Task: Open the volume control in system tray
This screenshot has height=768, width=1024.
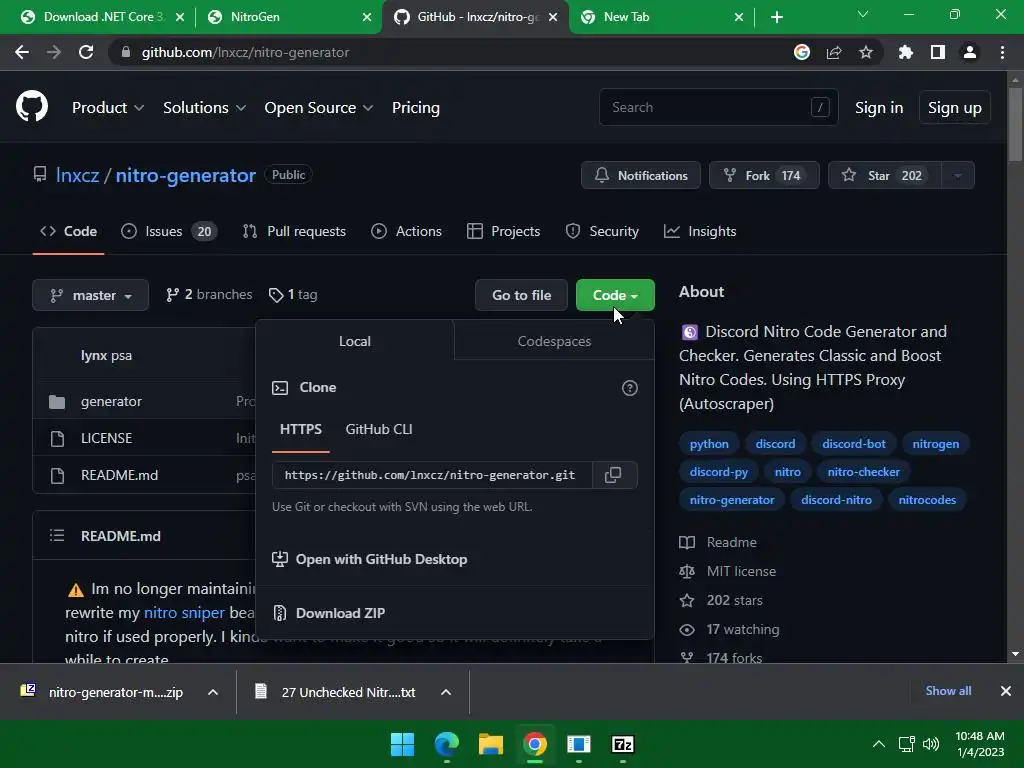Action: click(931, 744)
